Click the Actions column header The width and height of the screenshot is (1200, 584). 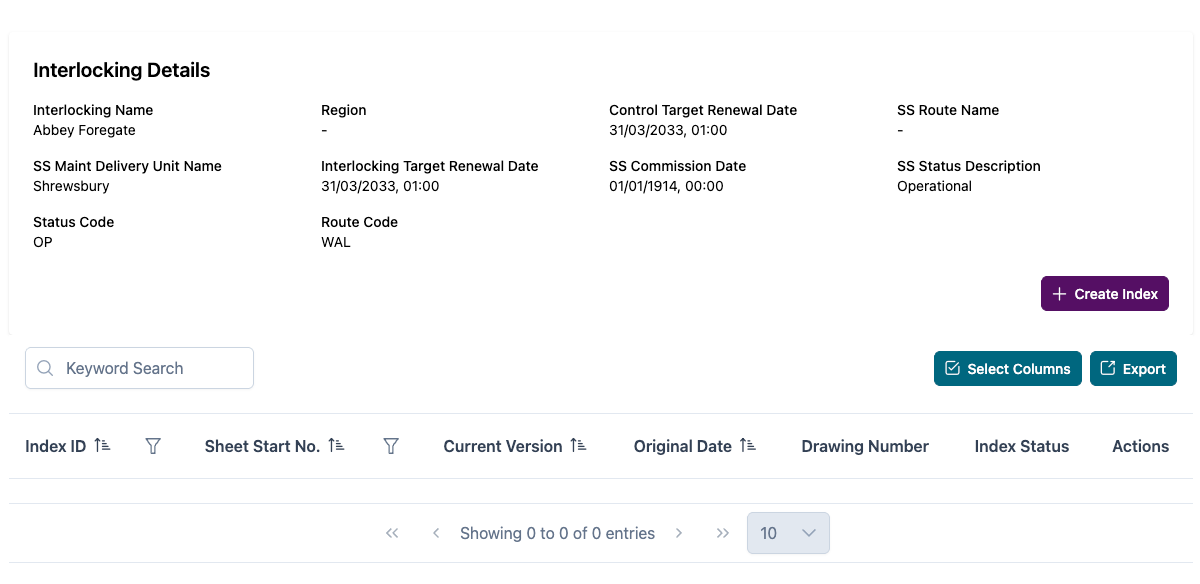[x=1140, y=446]
